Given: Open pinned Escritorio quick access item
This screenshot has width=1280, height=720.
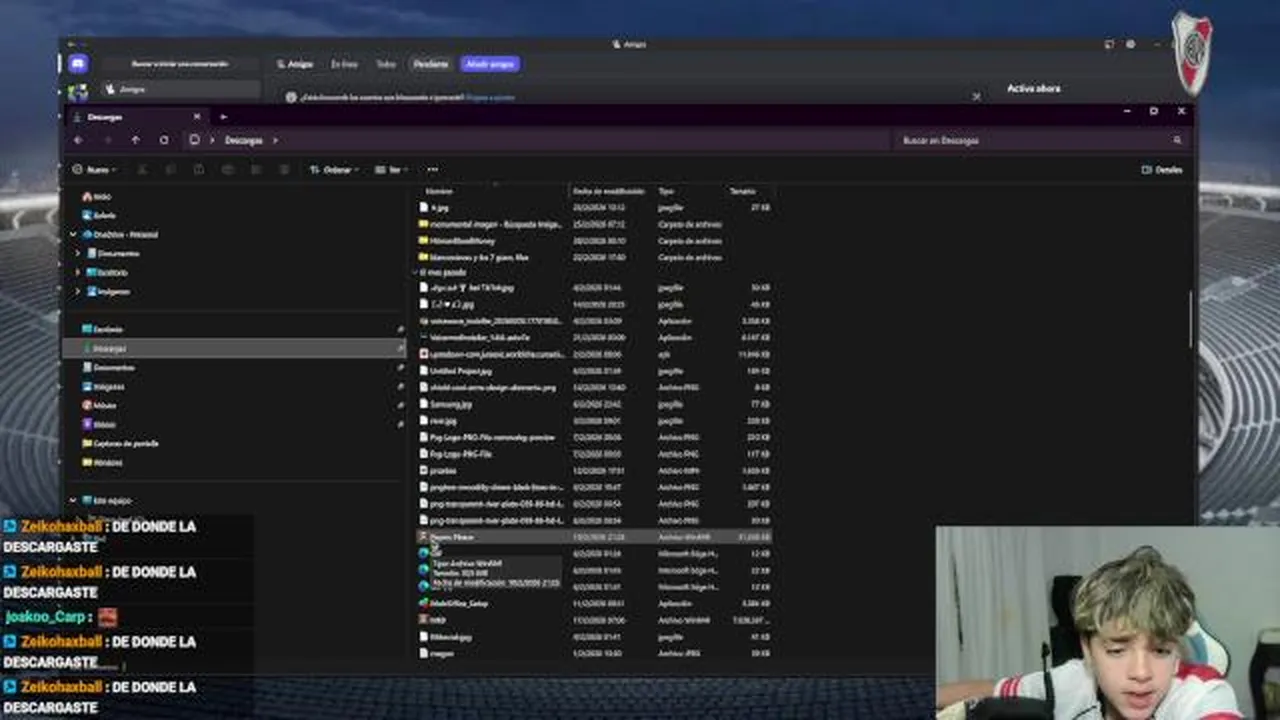Looking at the screenshot, I should click(102, 329).
